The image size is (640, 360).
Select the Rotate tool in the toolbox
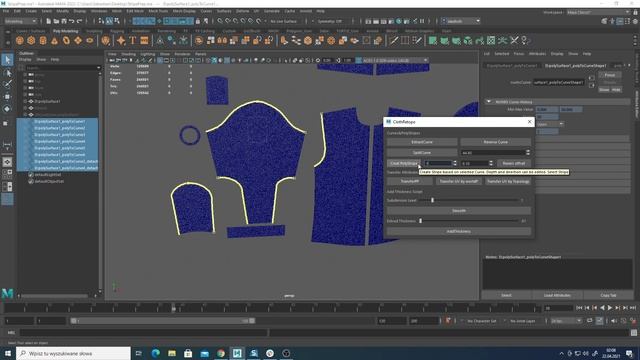coord(7,109)
